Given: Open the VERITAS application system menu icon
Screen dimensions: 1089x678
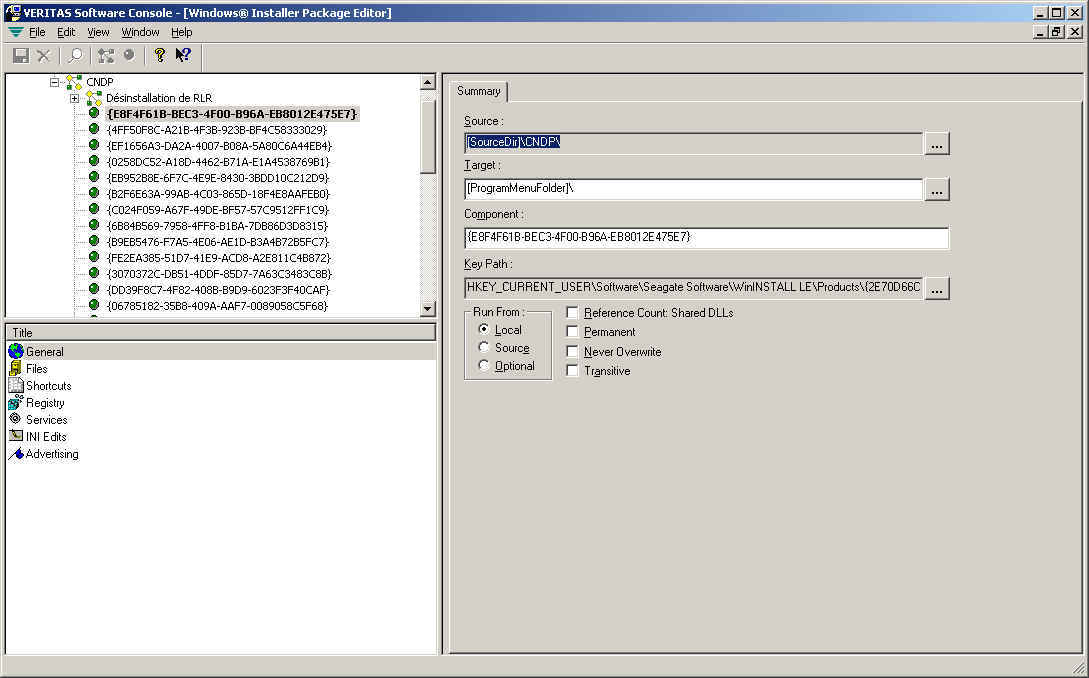Looking at the screenshot, I should 13,13.
